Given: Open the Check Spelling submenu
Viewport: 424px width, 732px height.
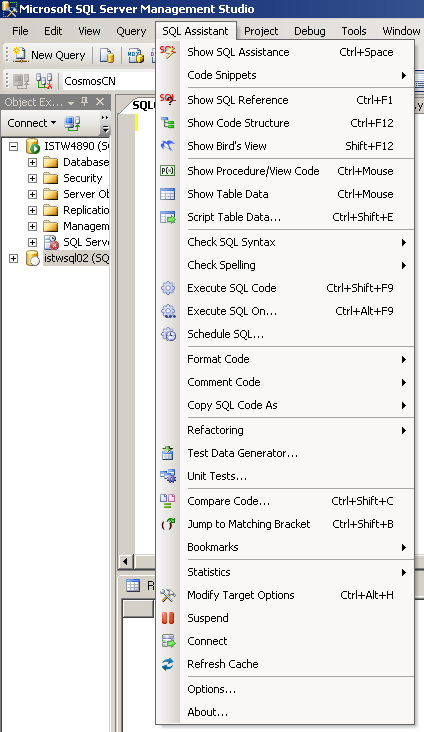Looking at the screenshot, I should (x=286, y=265).
